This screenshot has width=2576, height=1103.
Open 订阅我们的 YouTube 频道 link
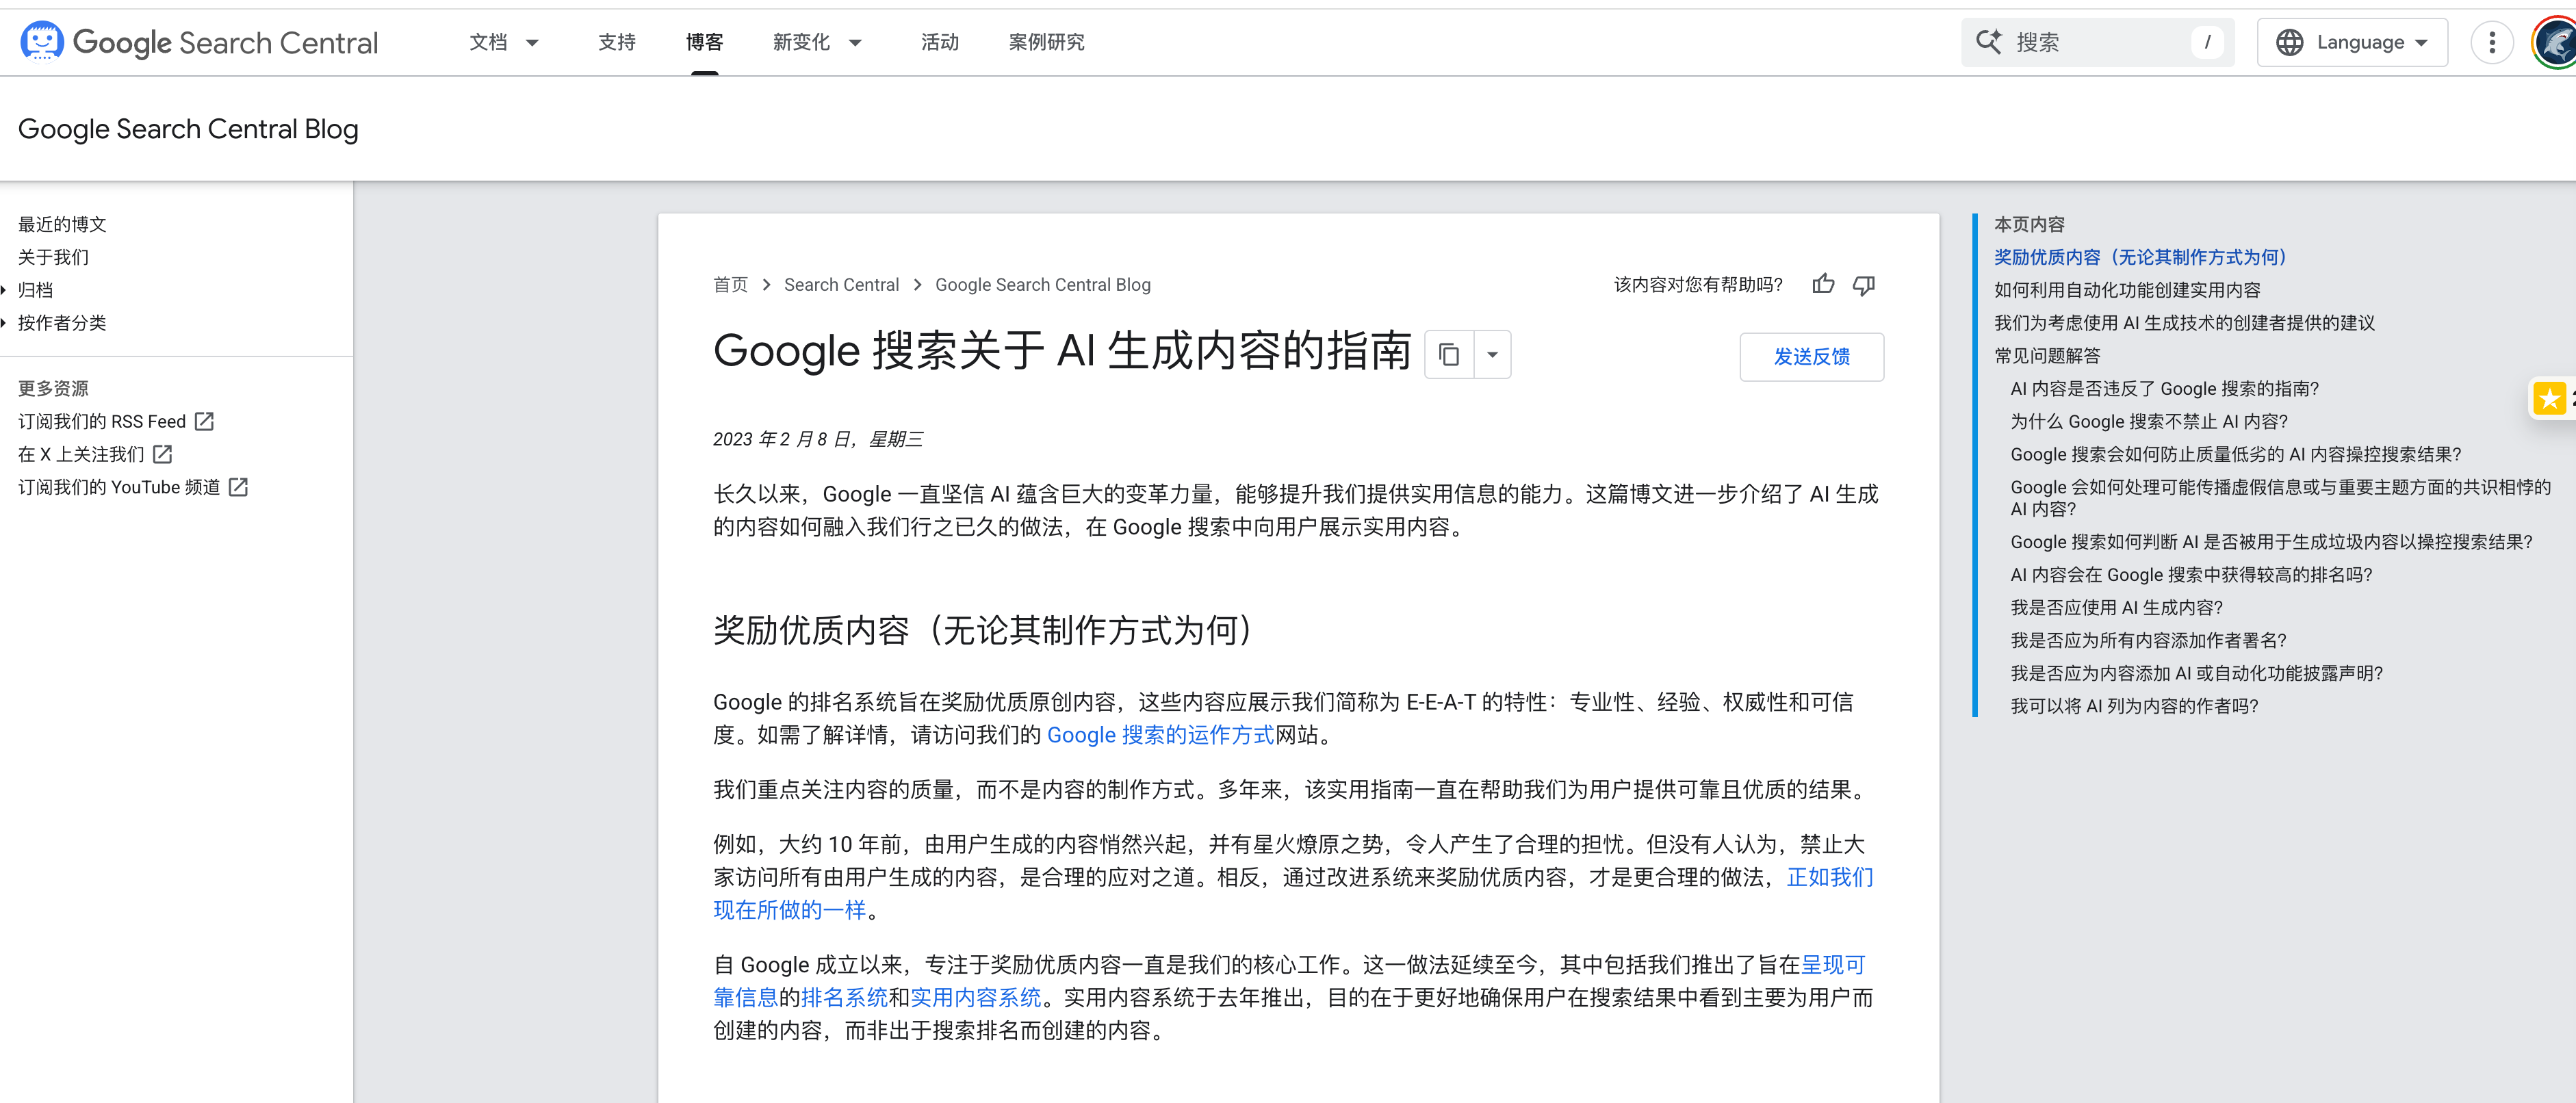pos(119,487)
